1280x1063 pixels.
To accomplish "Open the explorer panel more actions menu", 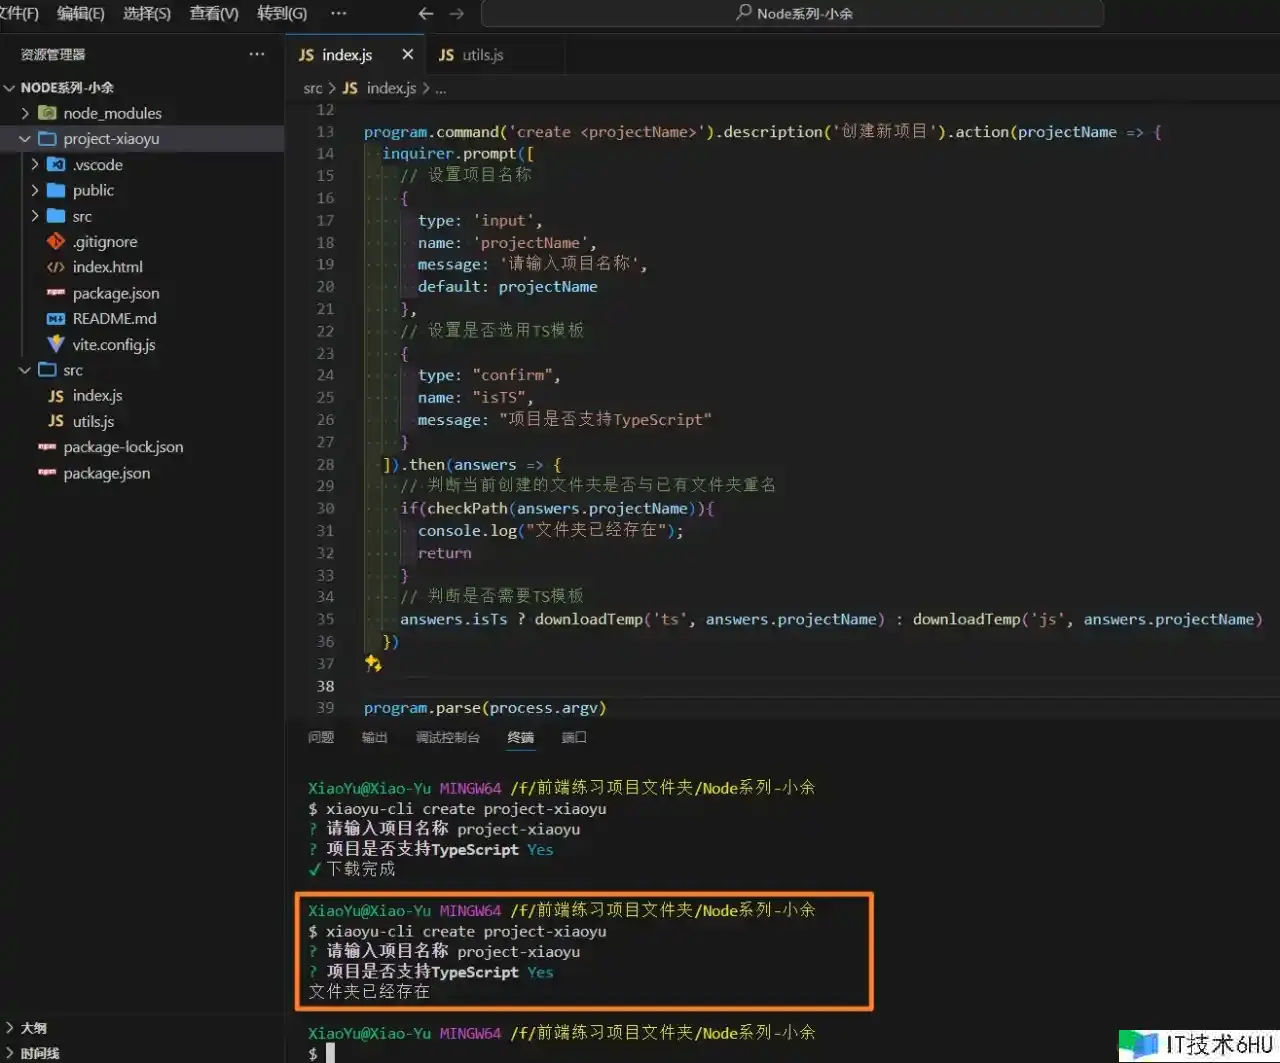I will [x=257, y=55].
